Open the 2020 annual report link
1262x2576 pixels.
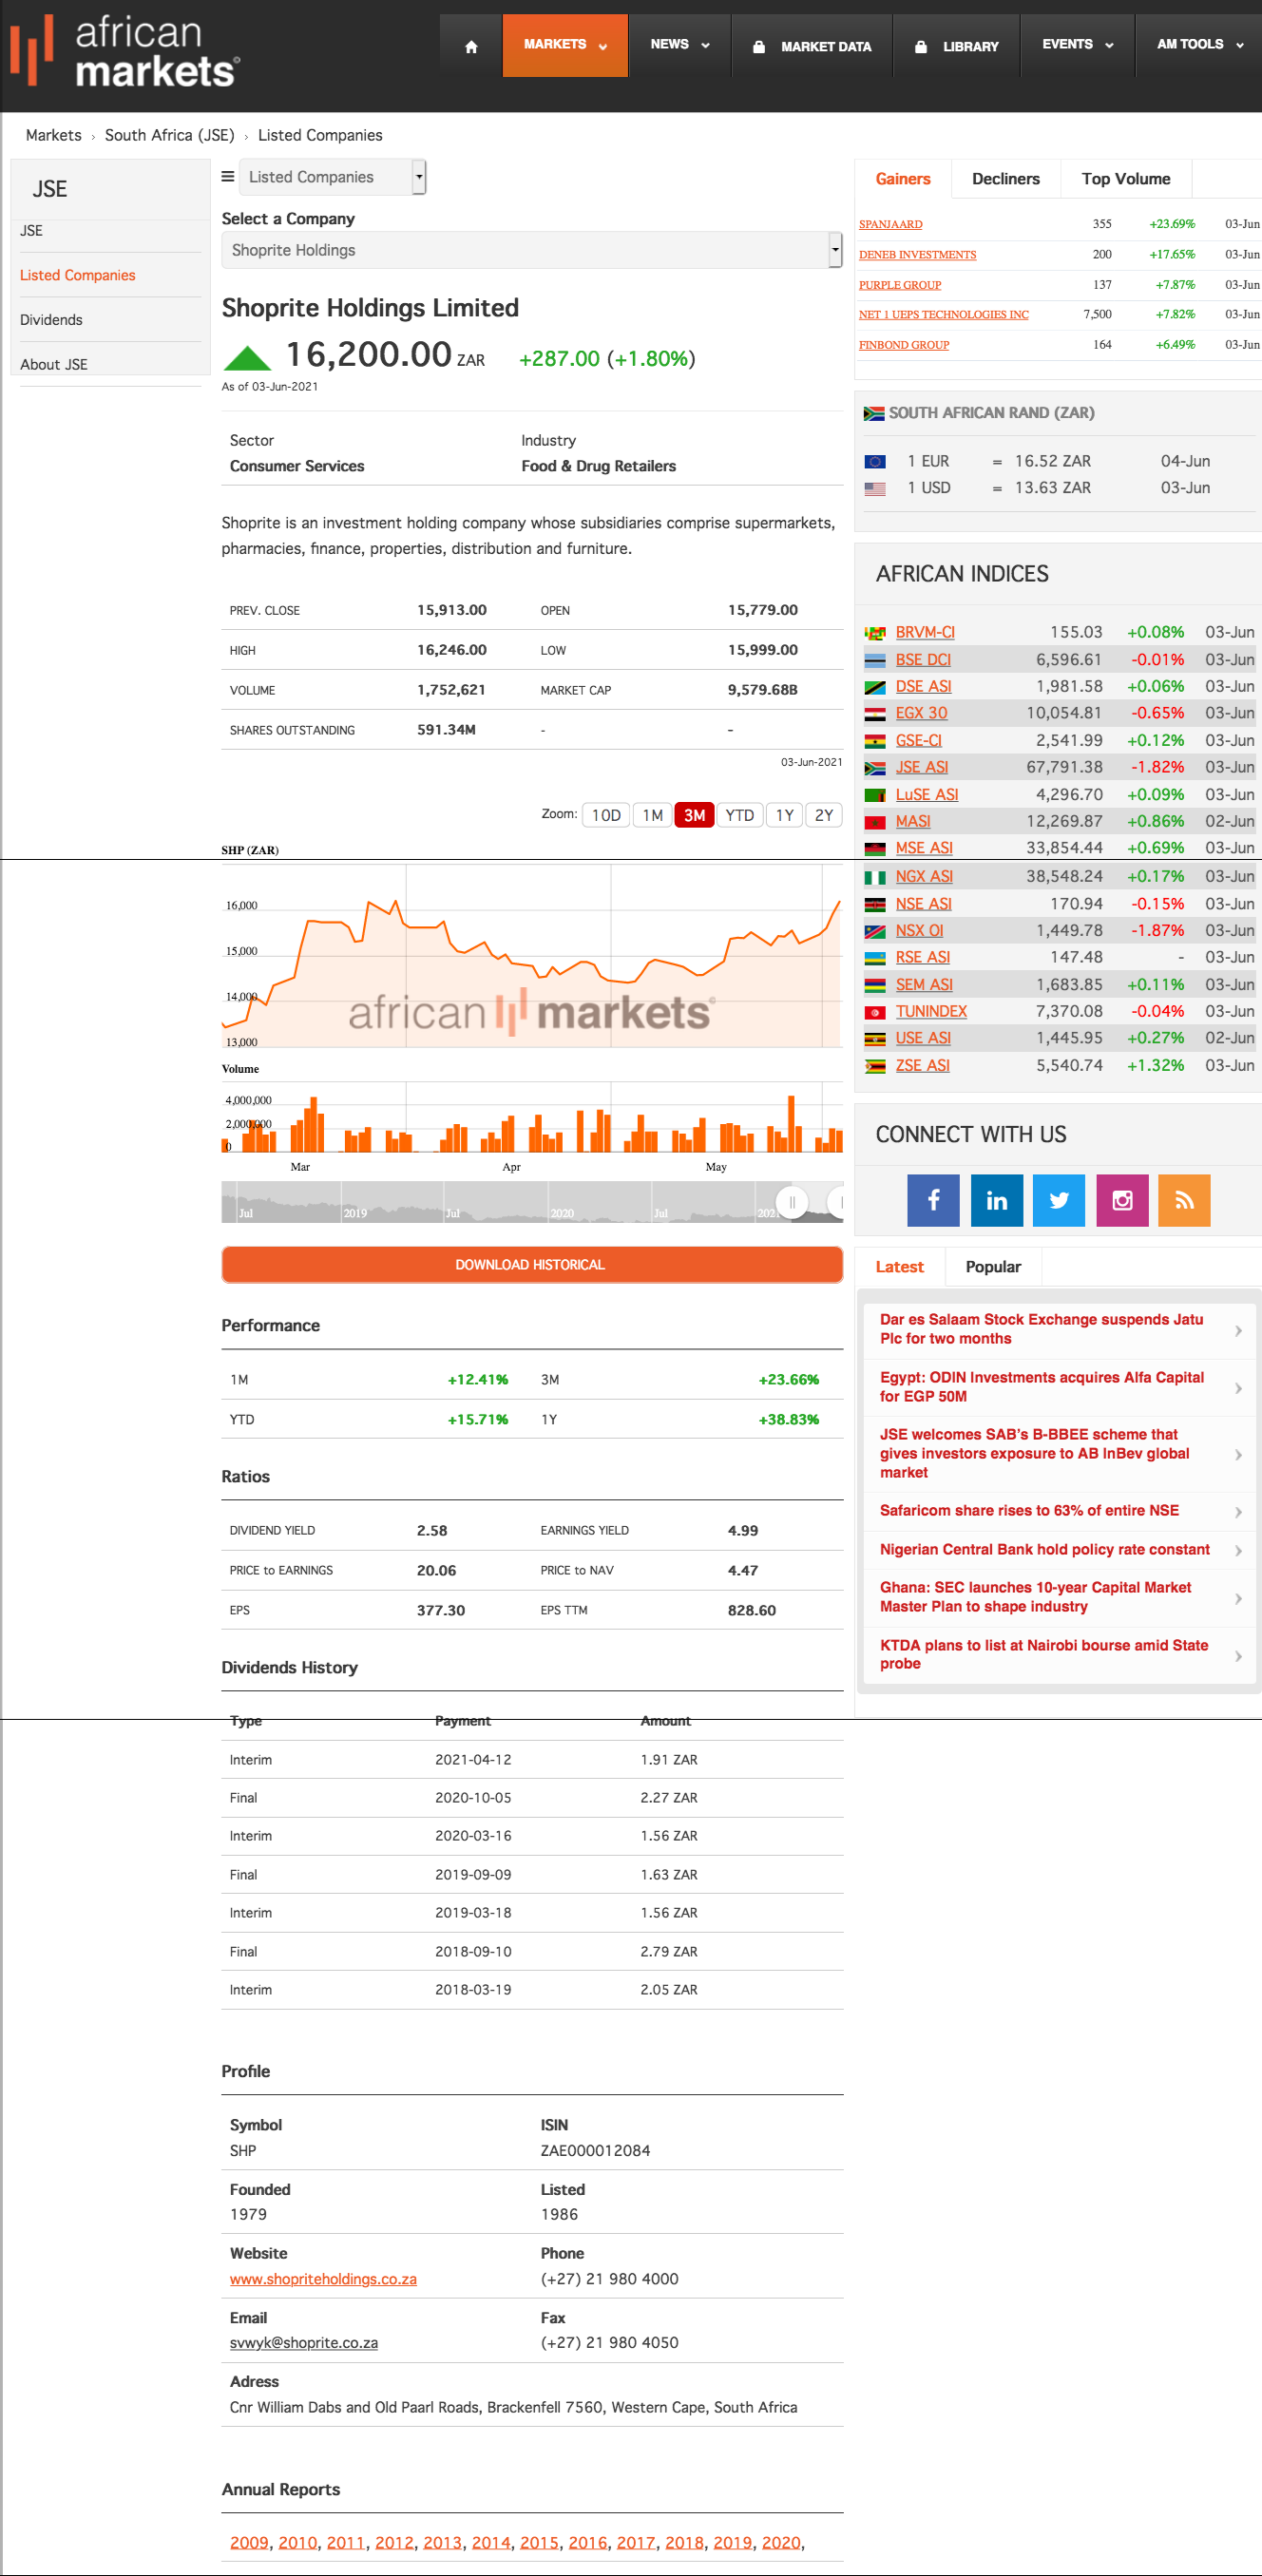(x=781, y=2543)
